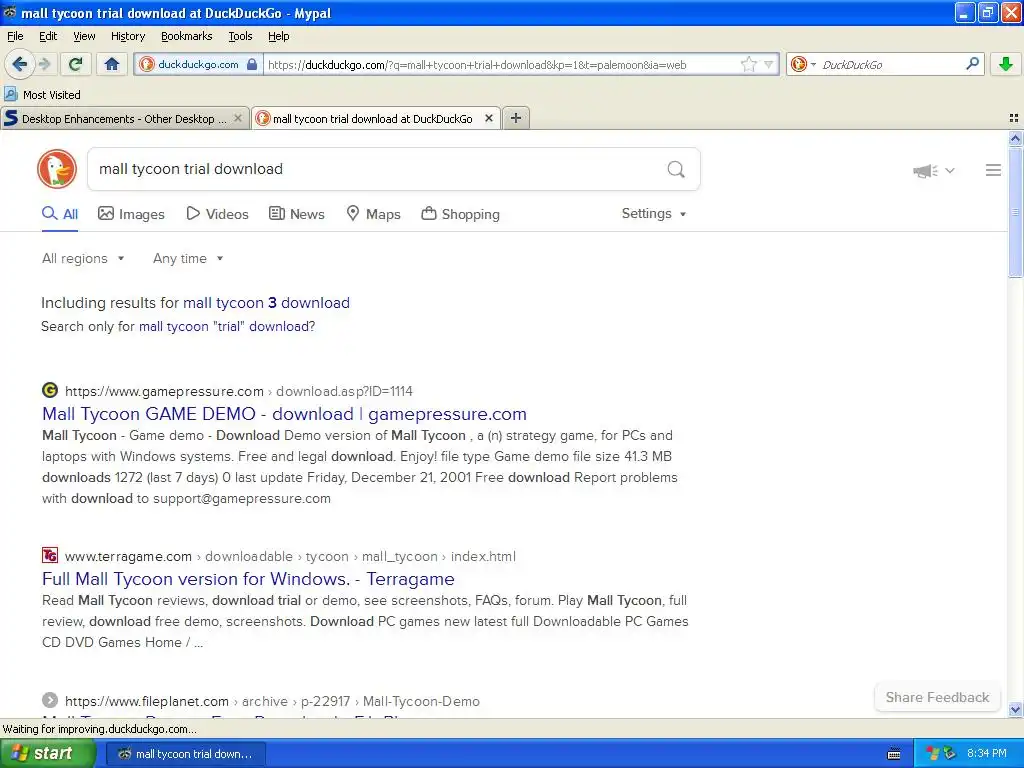Click the duckduckgo.com site identity button
Viewport: 1024px width, 768px height.
(x=198, y=64)
